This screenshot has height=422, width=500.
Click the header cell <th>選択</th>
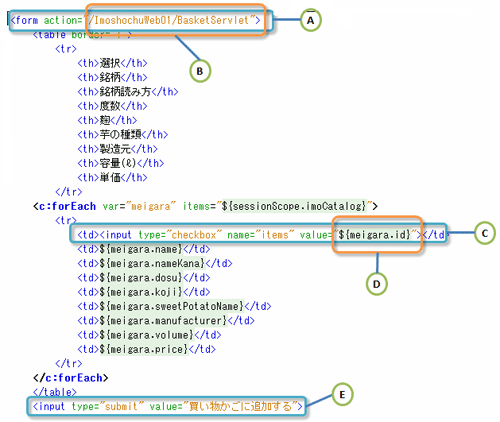[112, 63]
